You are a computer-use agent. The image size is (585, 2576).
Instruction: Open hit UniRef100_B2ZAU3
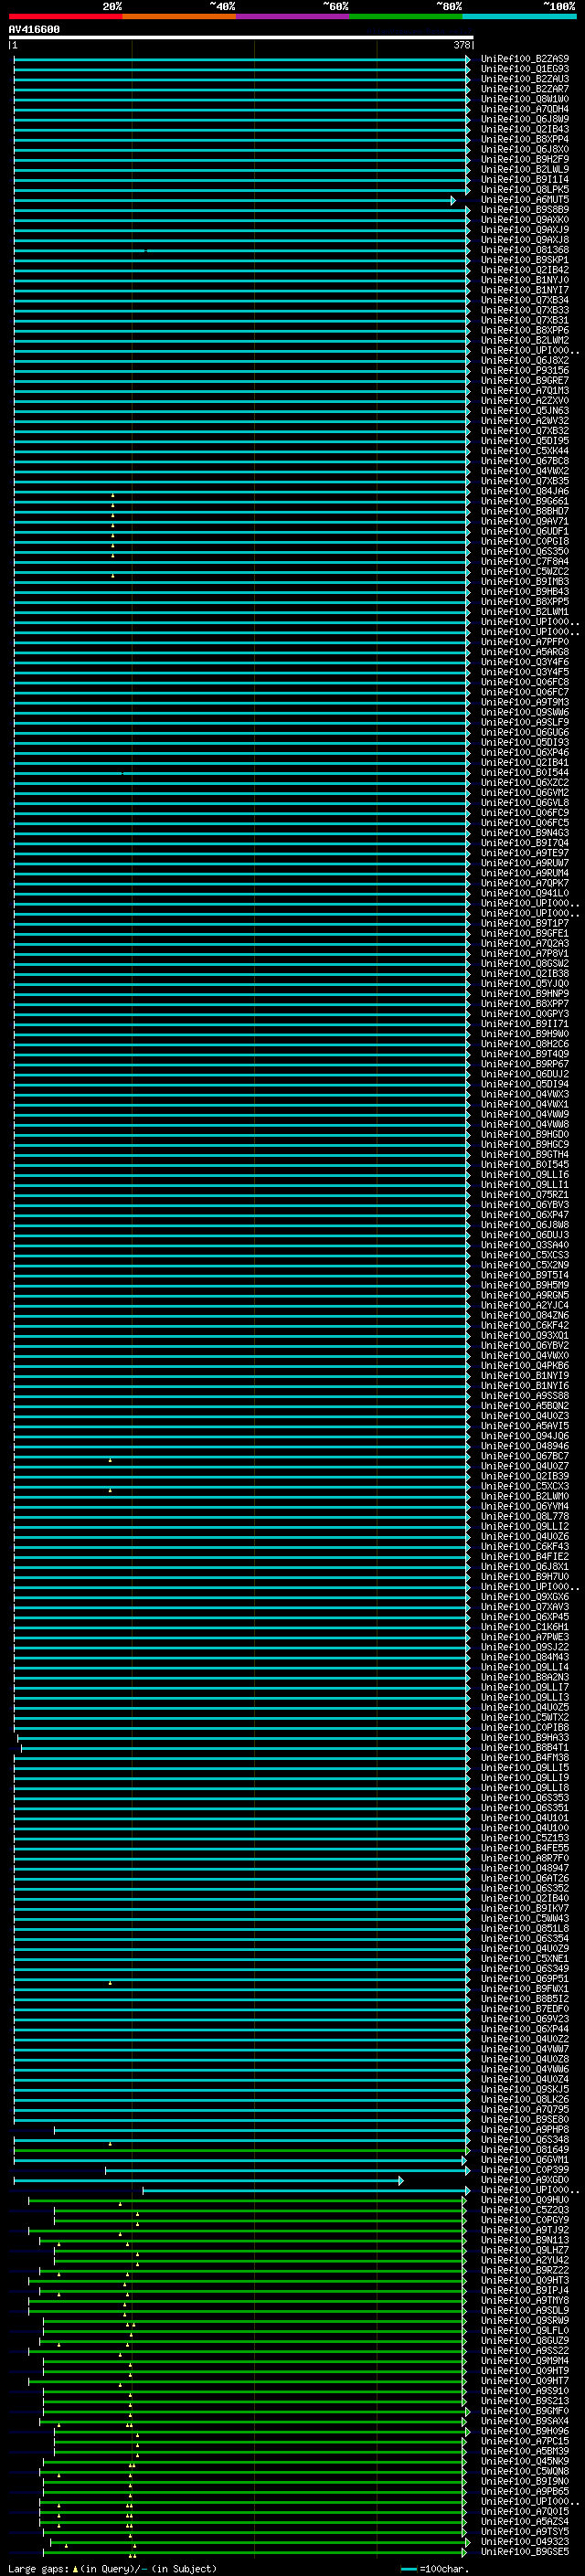[525, 79]
